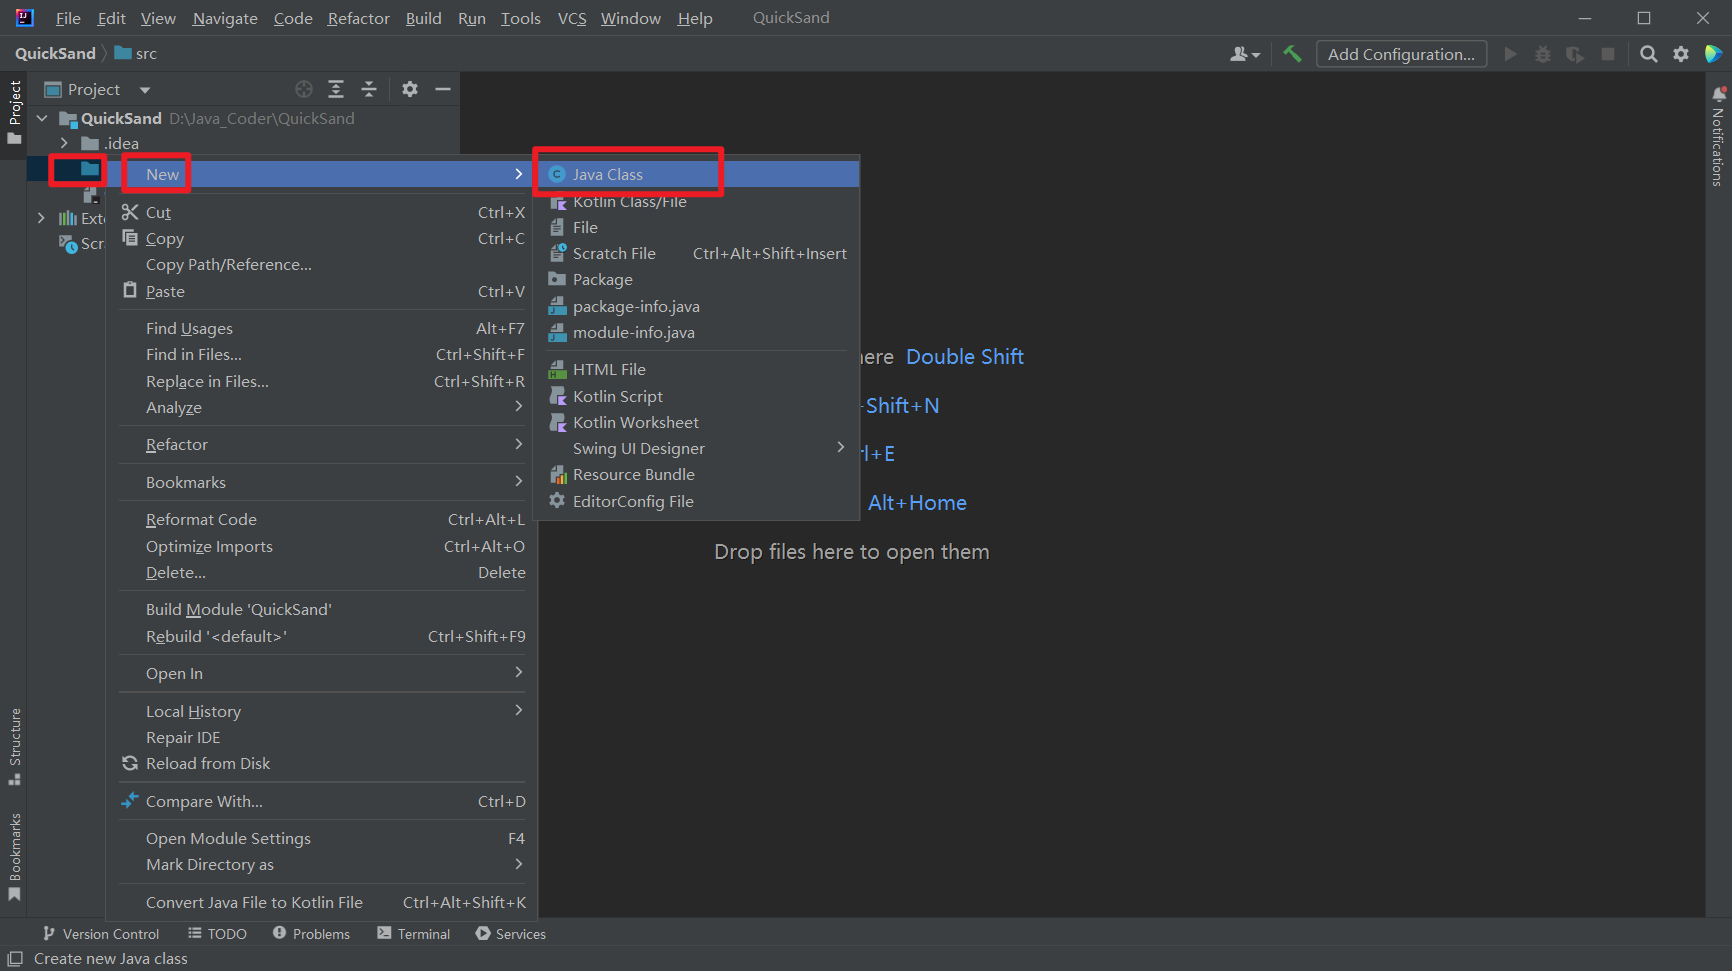
Task: Click the Run with Coverage icon
Action: point(1575,54)
